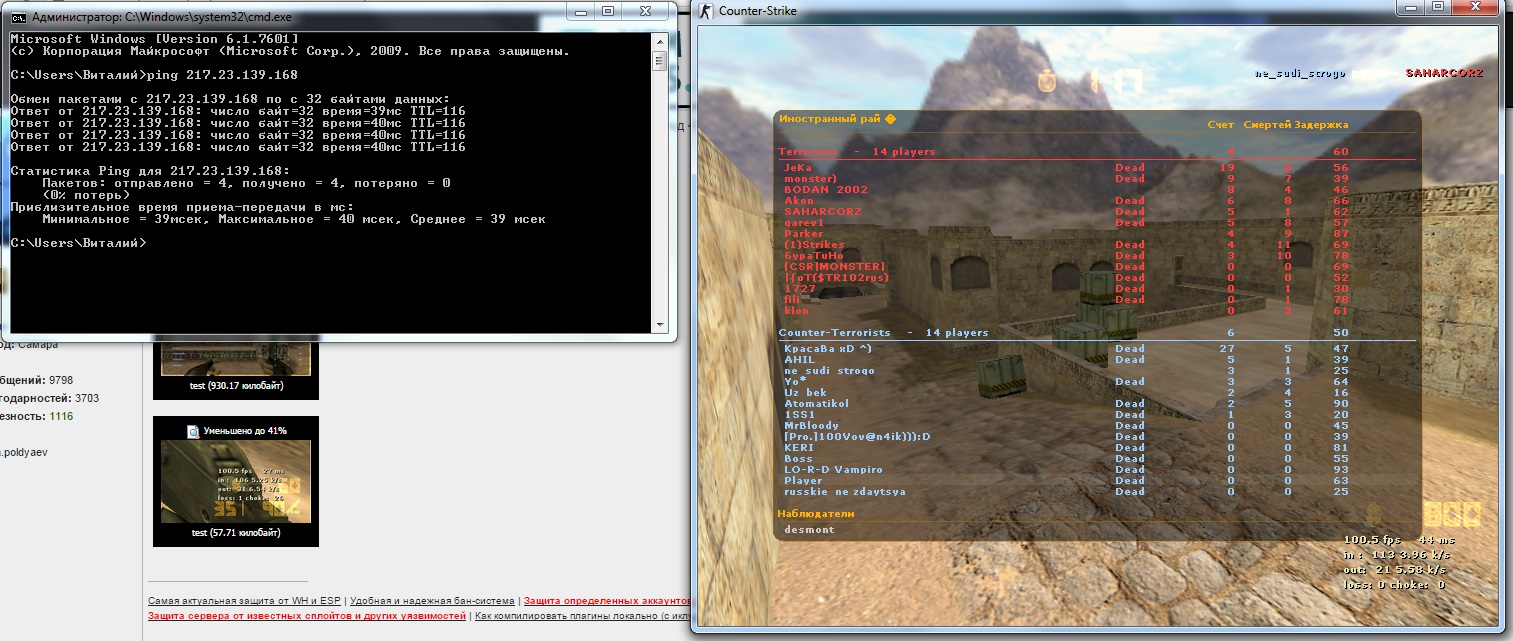Open link Удобная и надежная бан-система
This screenshot has width=1513, height=641.
click(432, 601)
